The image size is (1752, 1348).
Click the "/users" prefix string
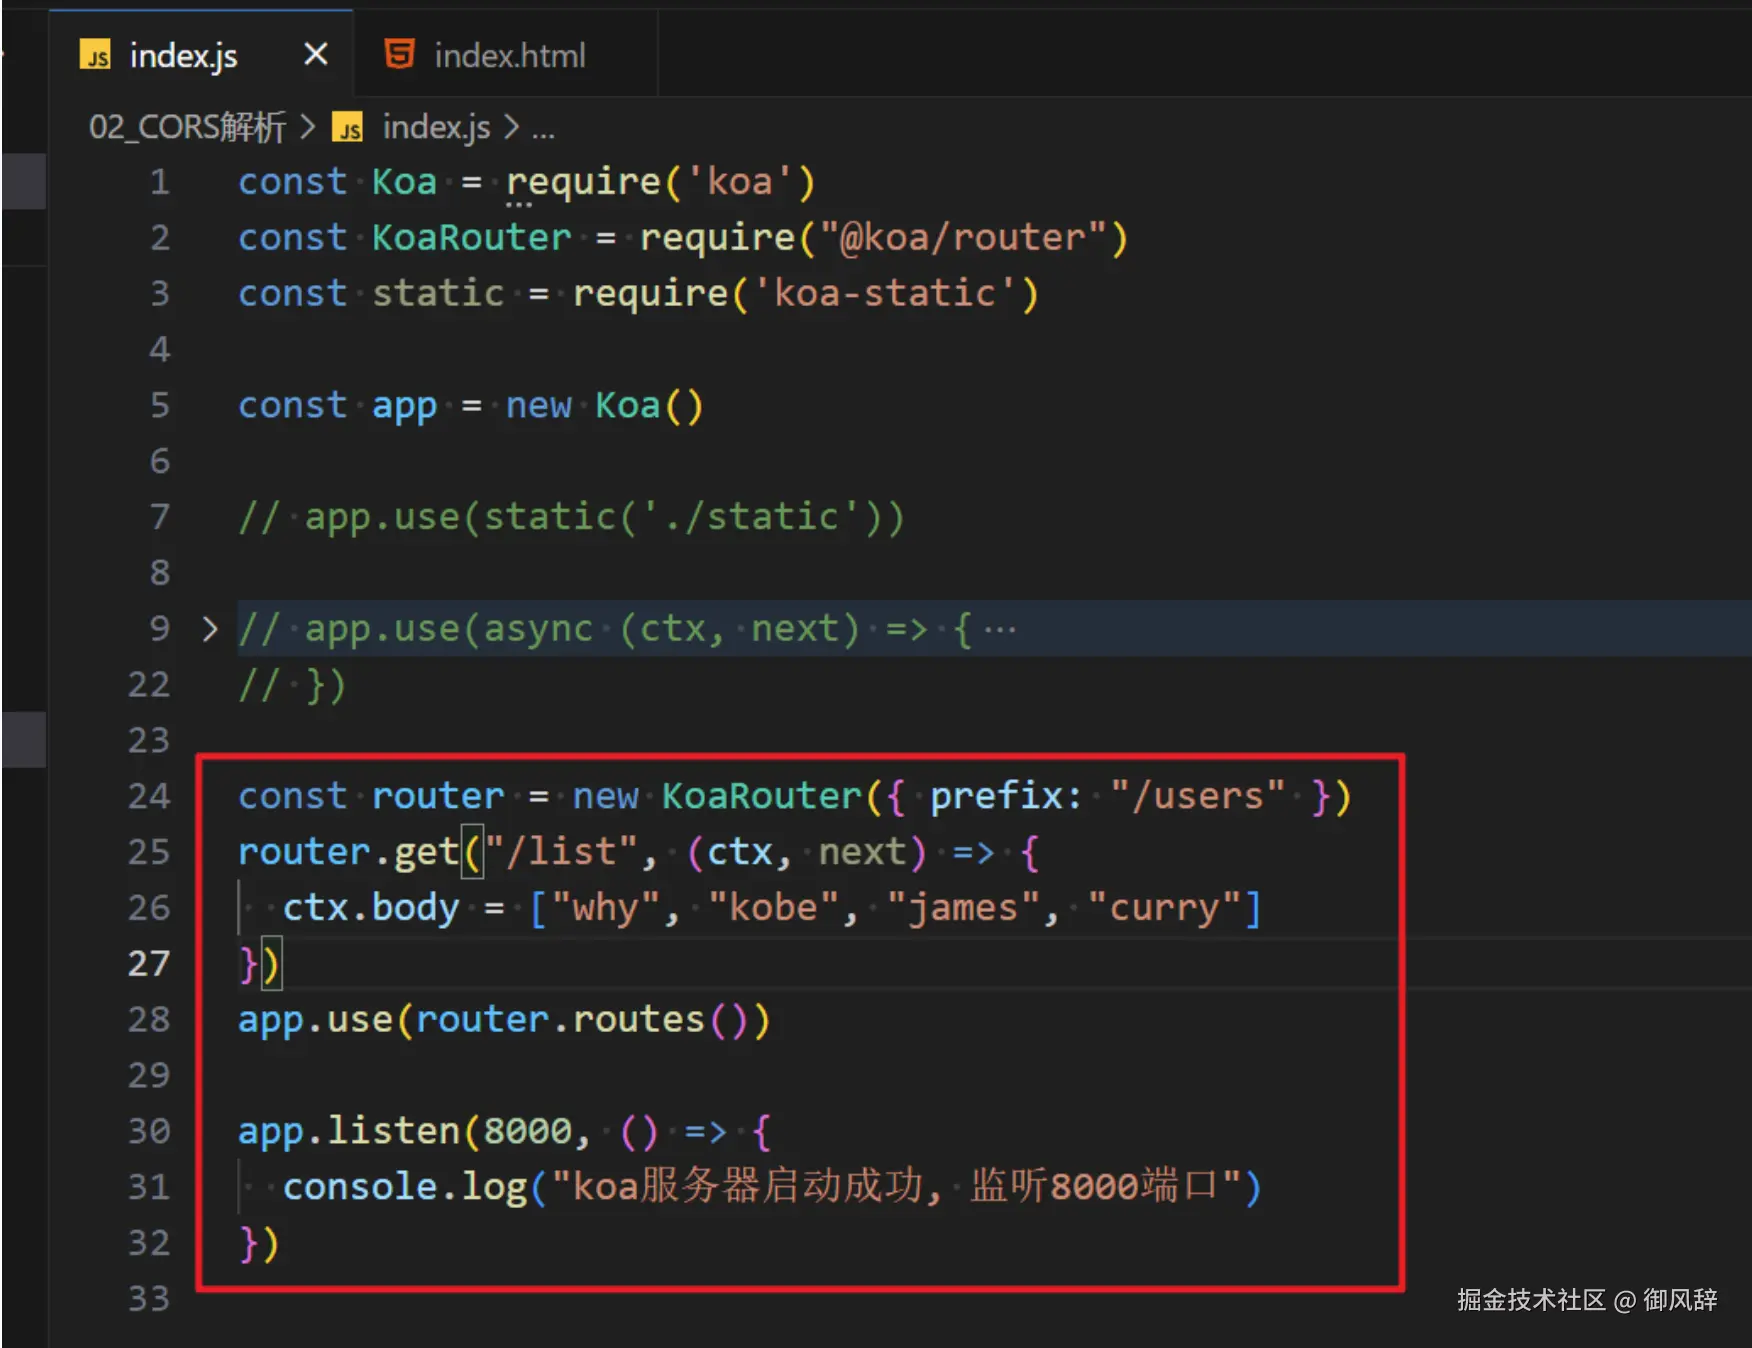(1198, 796)
